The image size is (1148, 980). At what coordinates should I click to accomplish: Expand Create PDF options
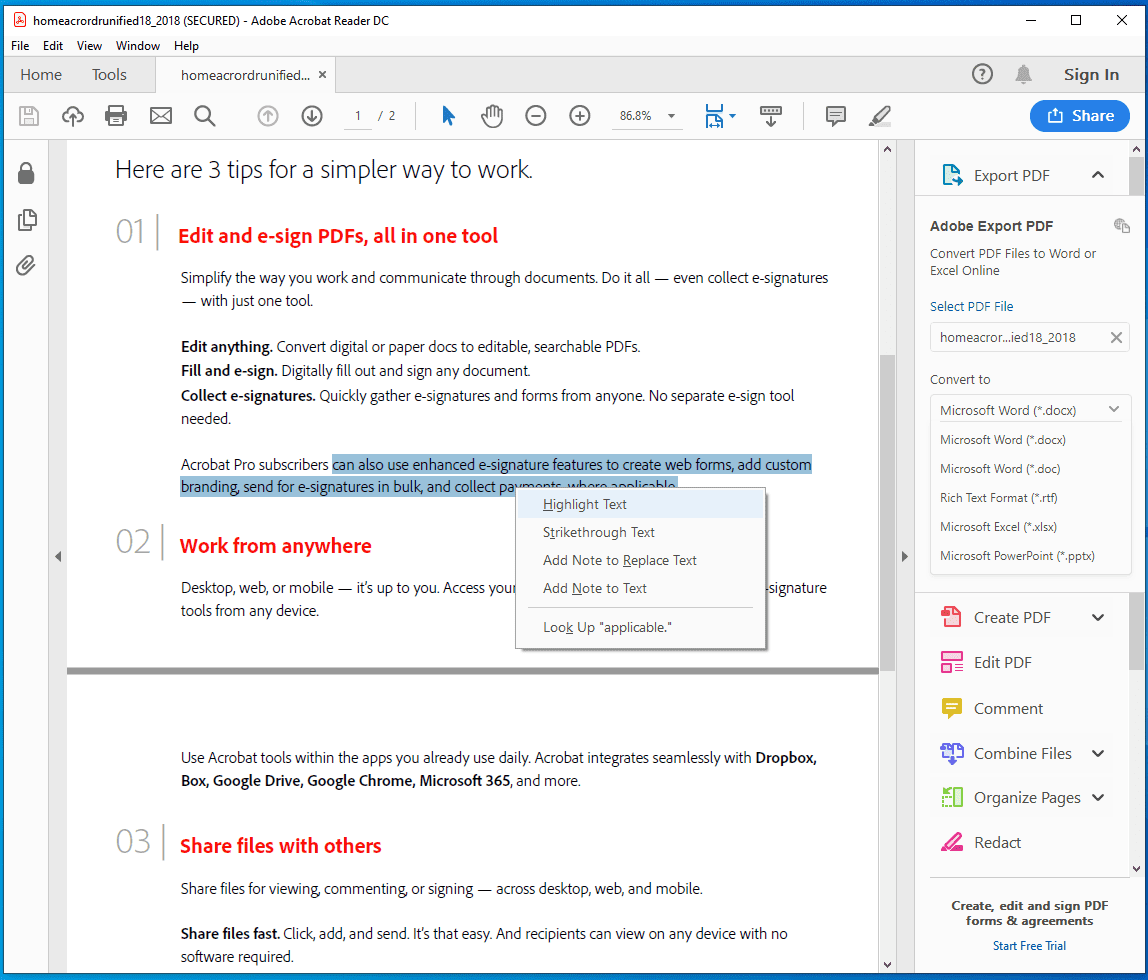(x=1097, y=617)
